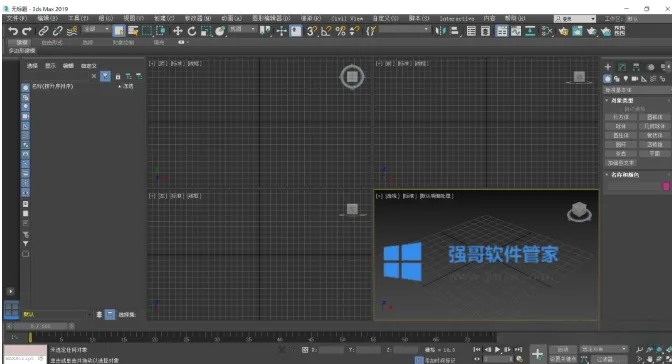
Task: Activate the Select and Rotate tool
Action: [x=192, y=31]
